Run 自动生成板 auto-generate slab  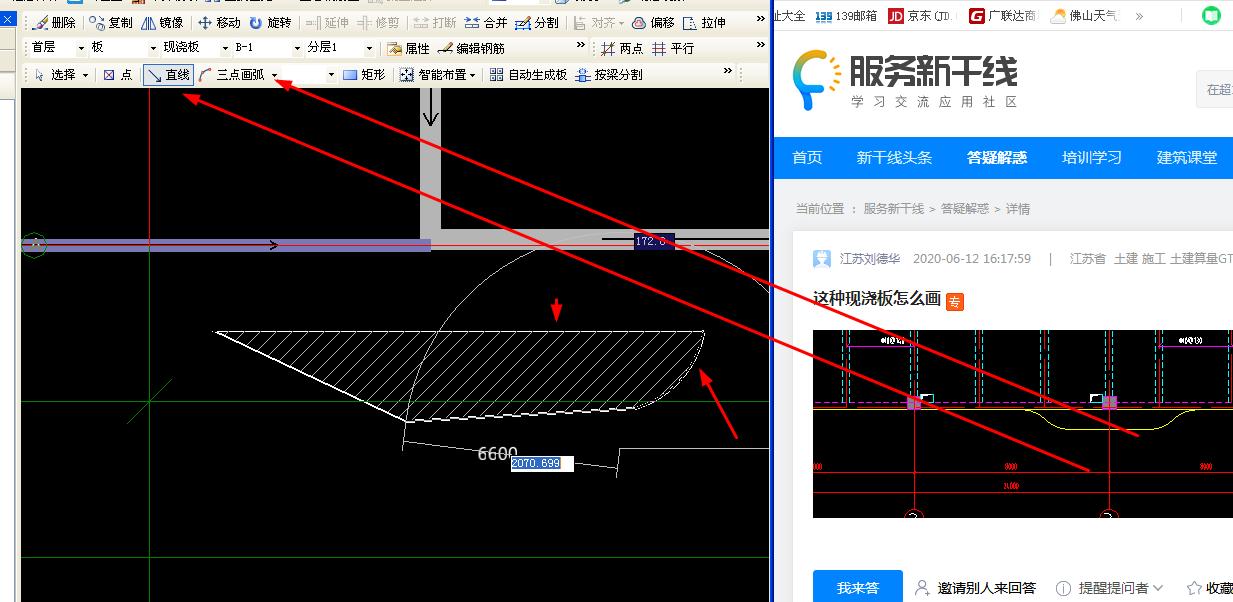[528, 74]
